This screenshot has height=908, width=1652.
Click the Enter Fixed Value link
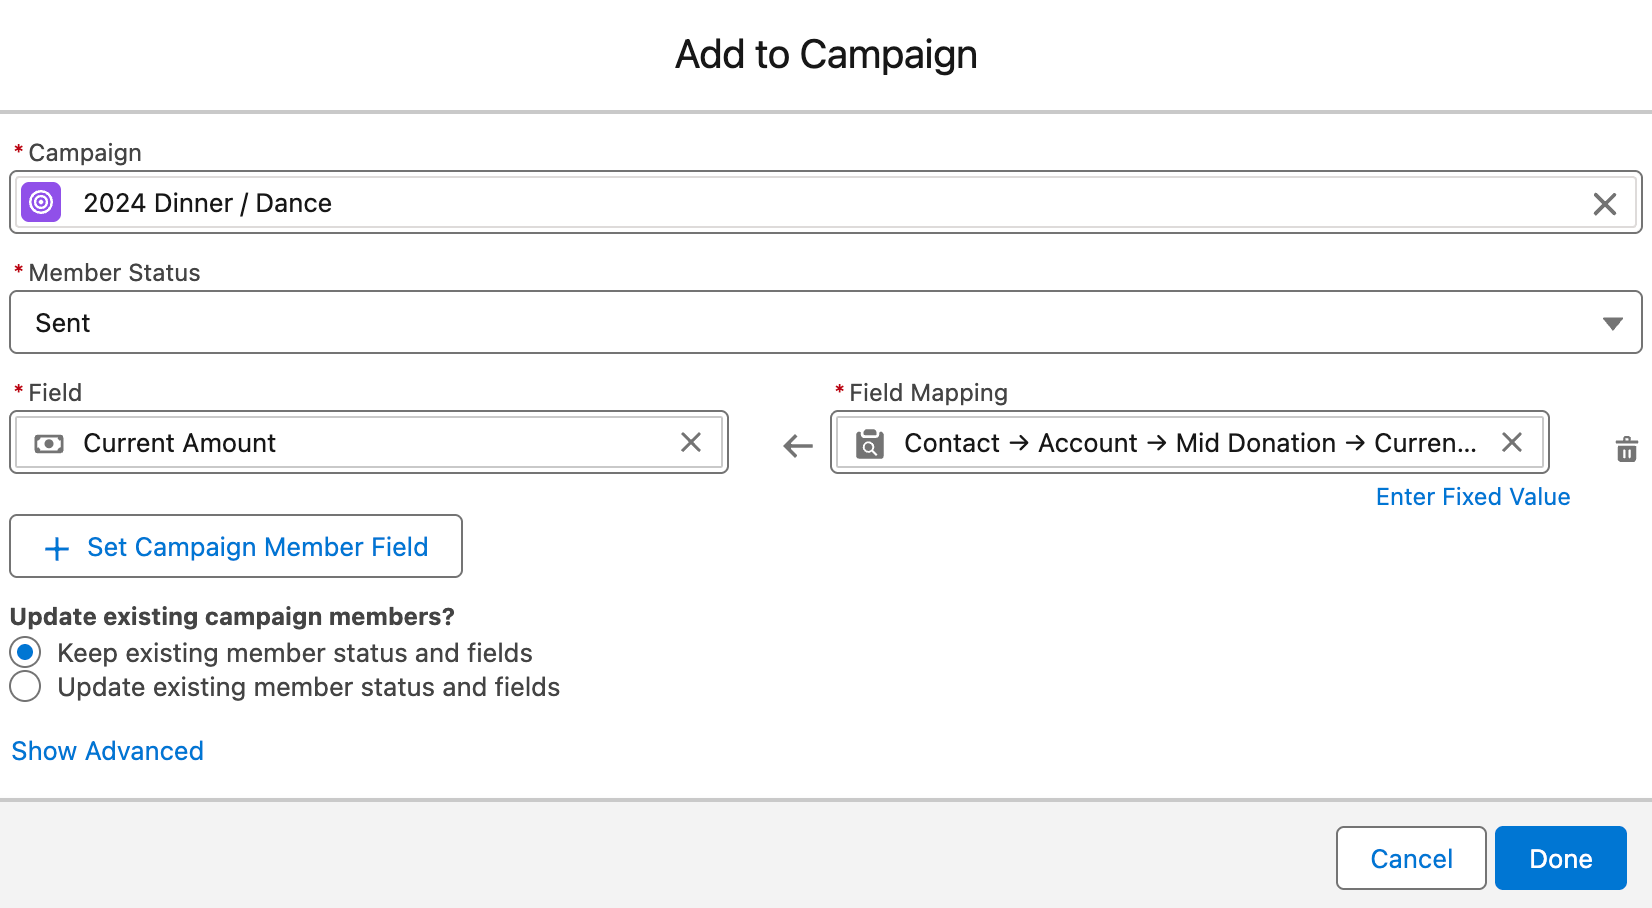1472,497
